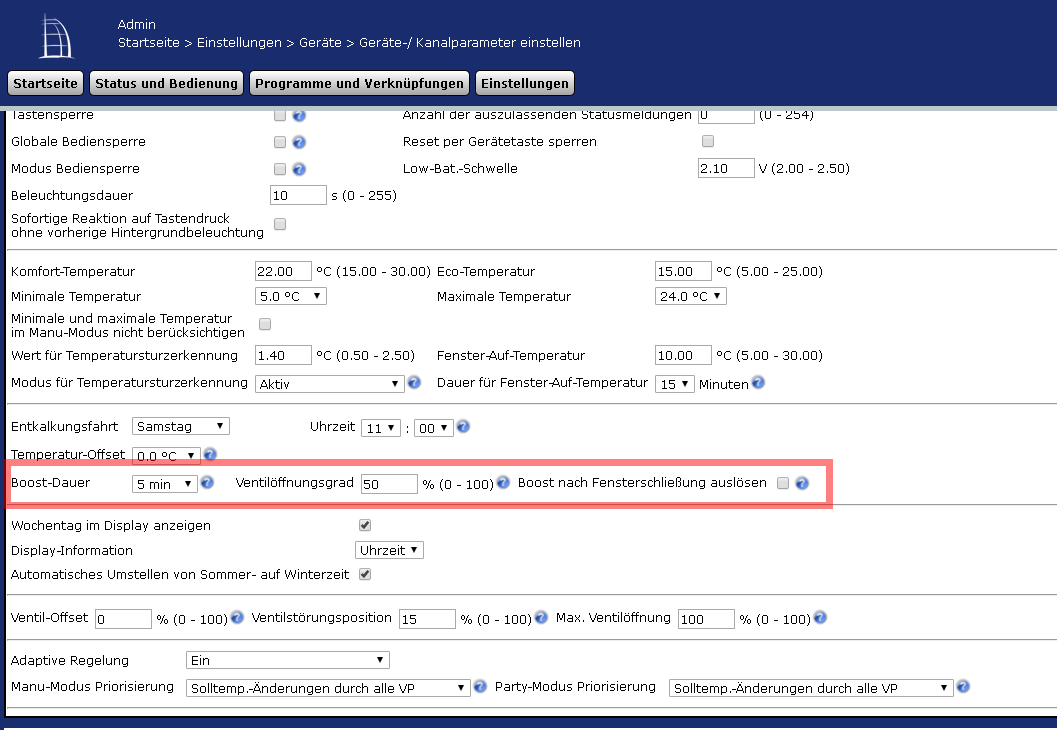This screenshot has height=730, width=1057.
Task: Open Einstellungen menu
Action: tap(524, 84)
